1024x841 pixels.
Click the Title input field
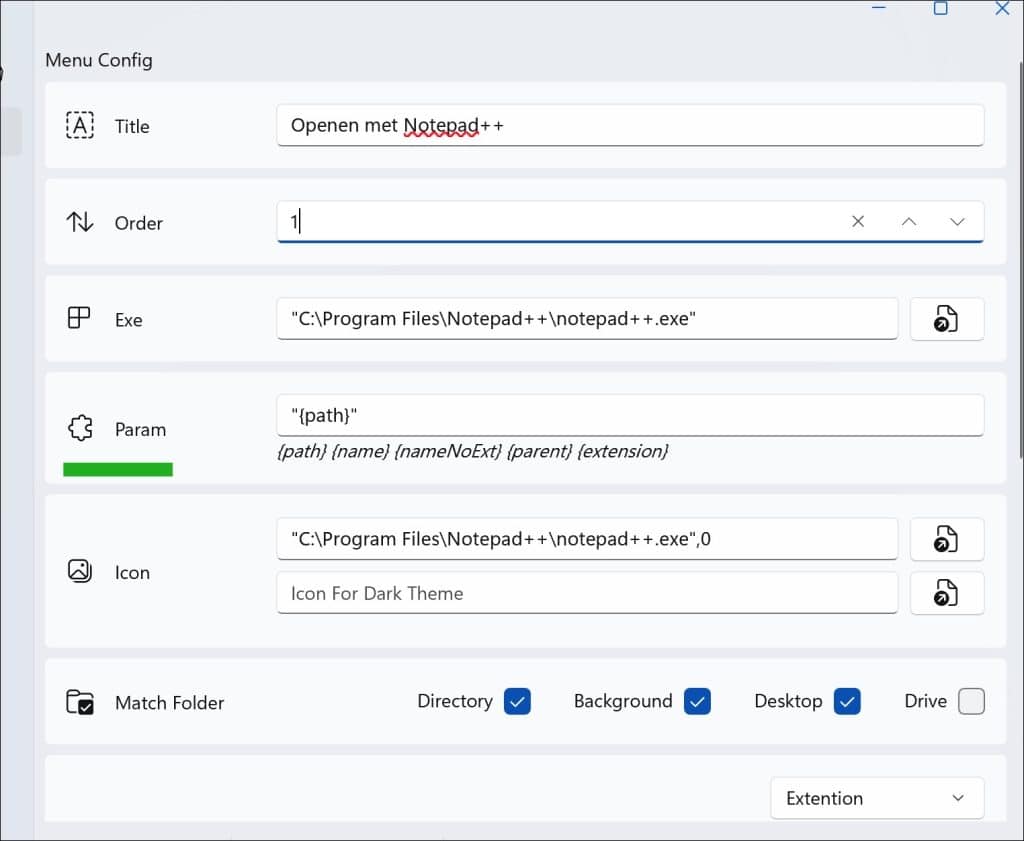coord(630,126)
